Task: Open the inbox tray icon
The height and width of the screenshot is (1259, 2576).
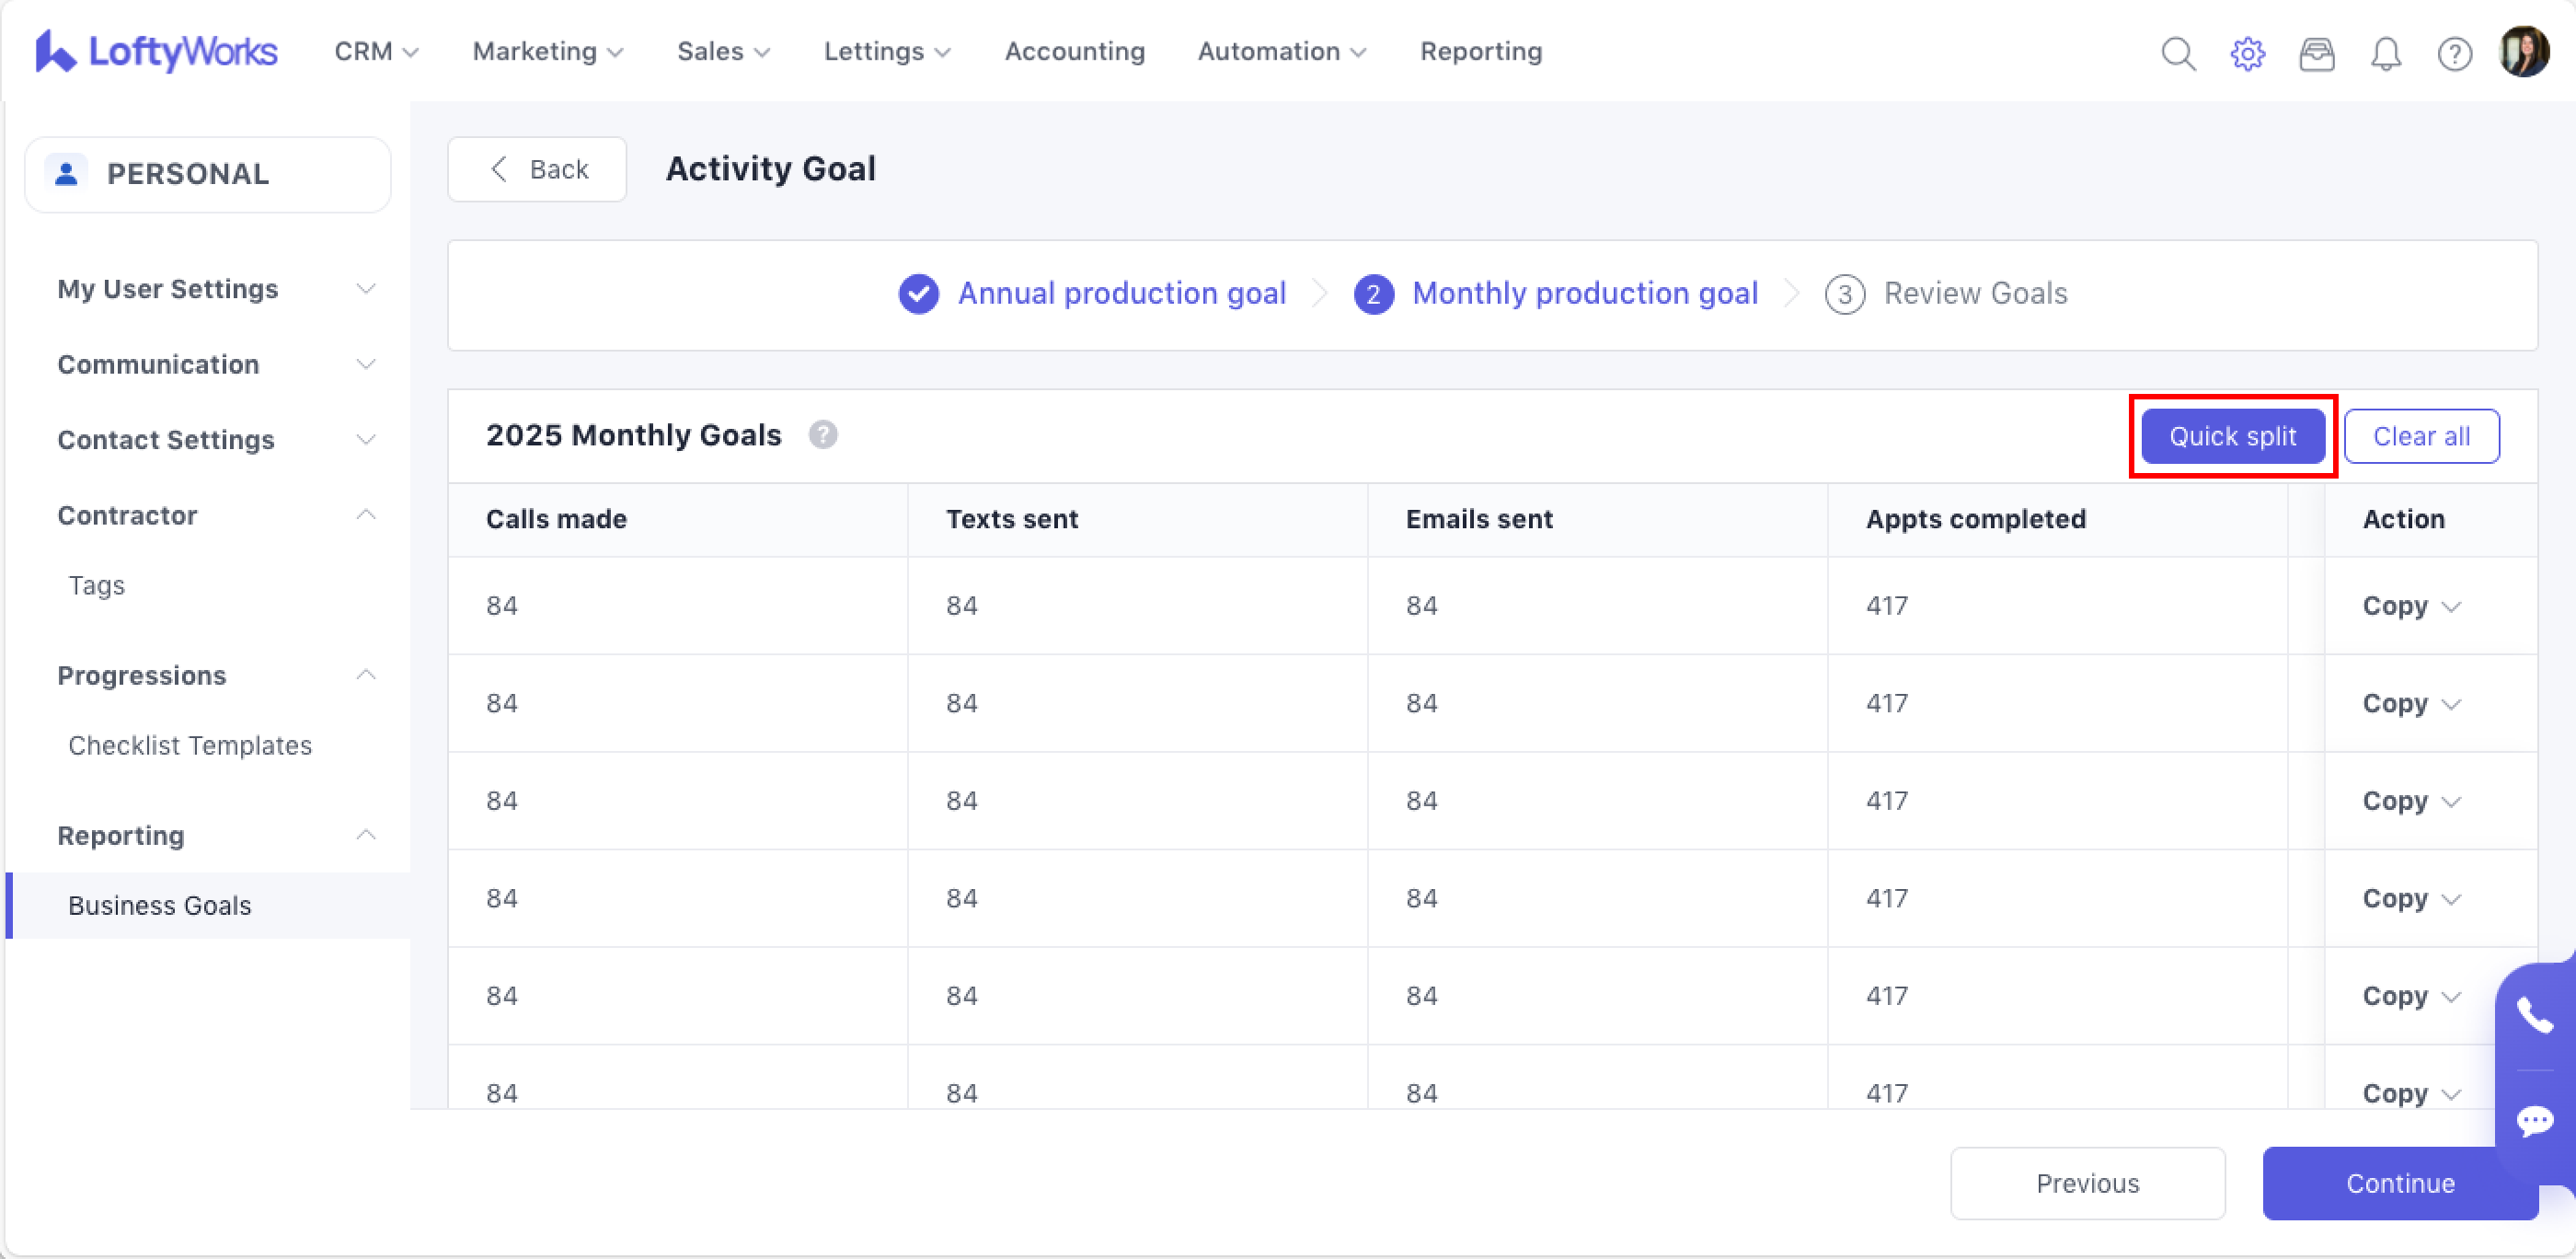Action: 2316,53
